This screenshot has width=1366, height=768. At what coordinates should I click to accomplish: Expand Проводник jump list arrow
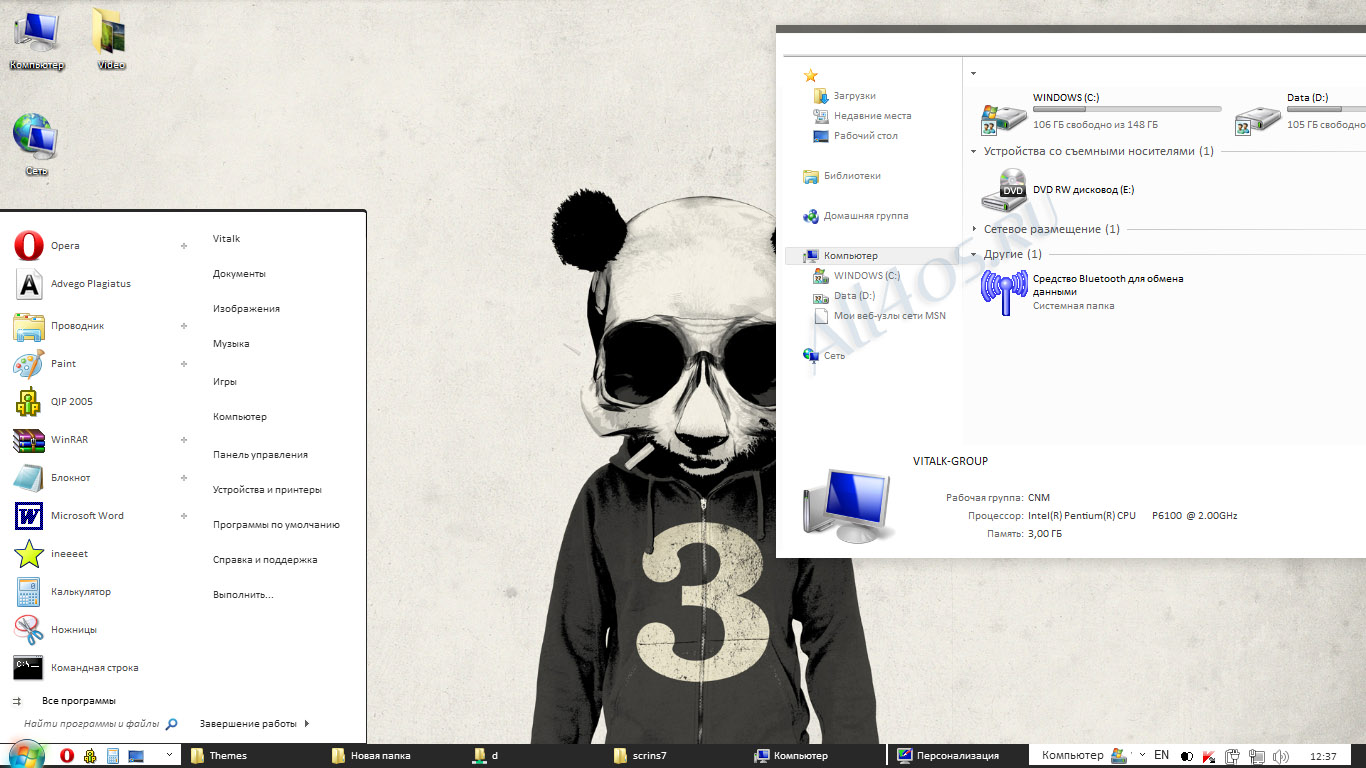184,326
